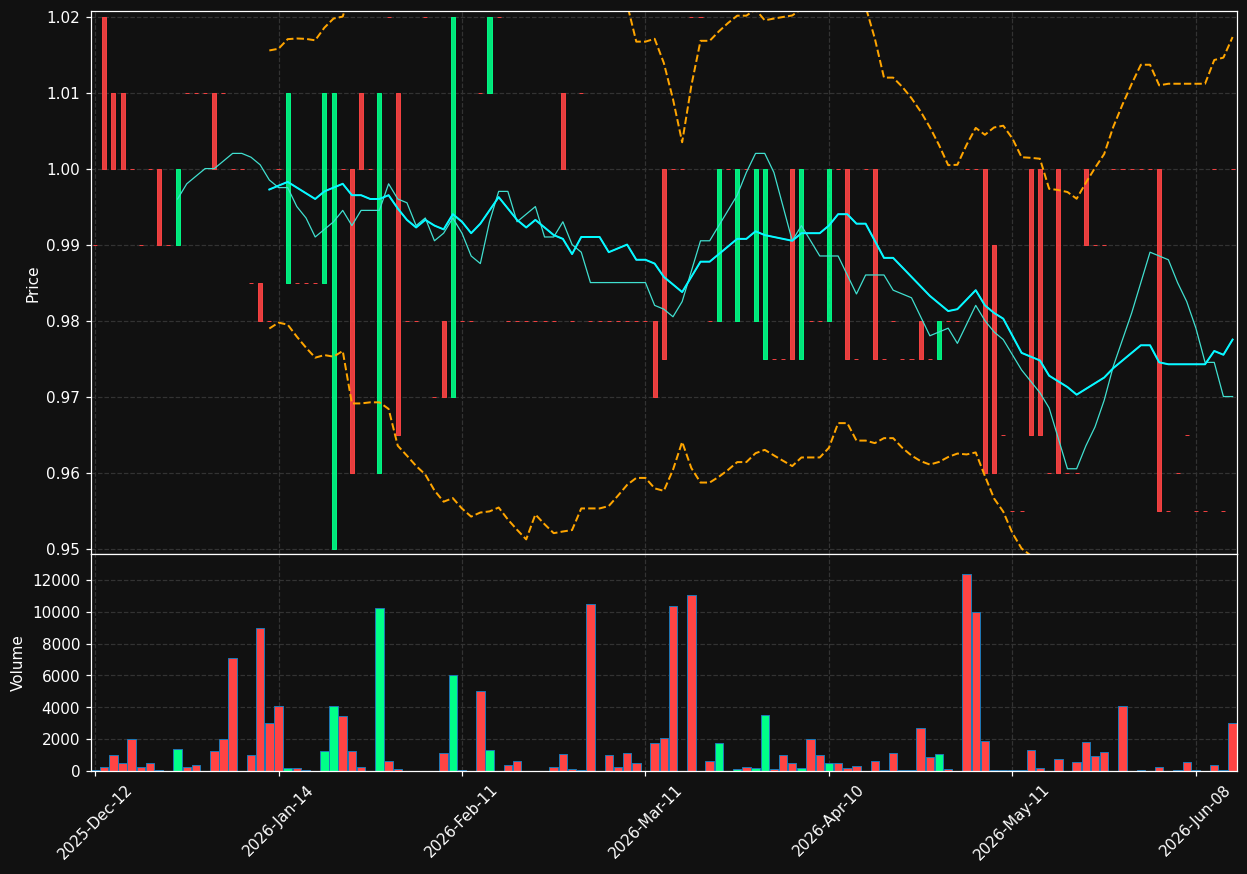Click the 0.97 price tick label

[64, 397]
